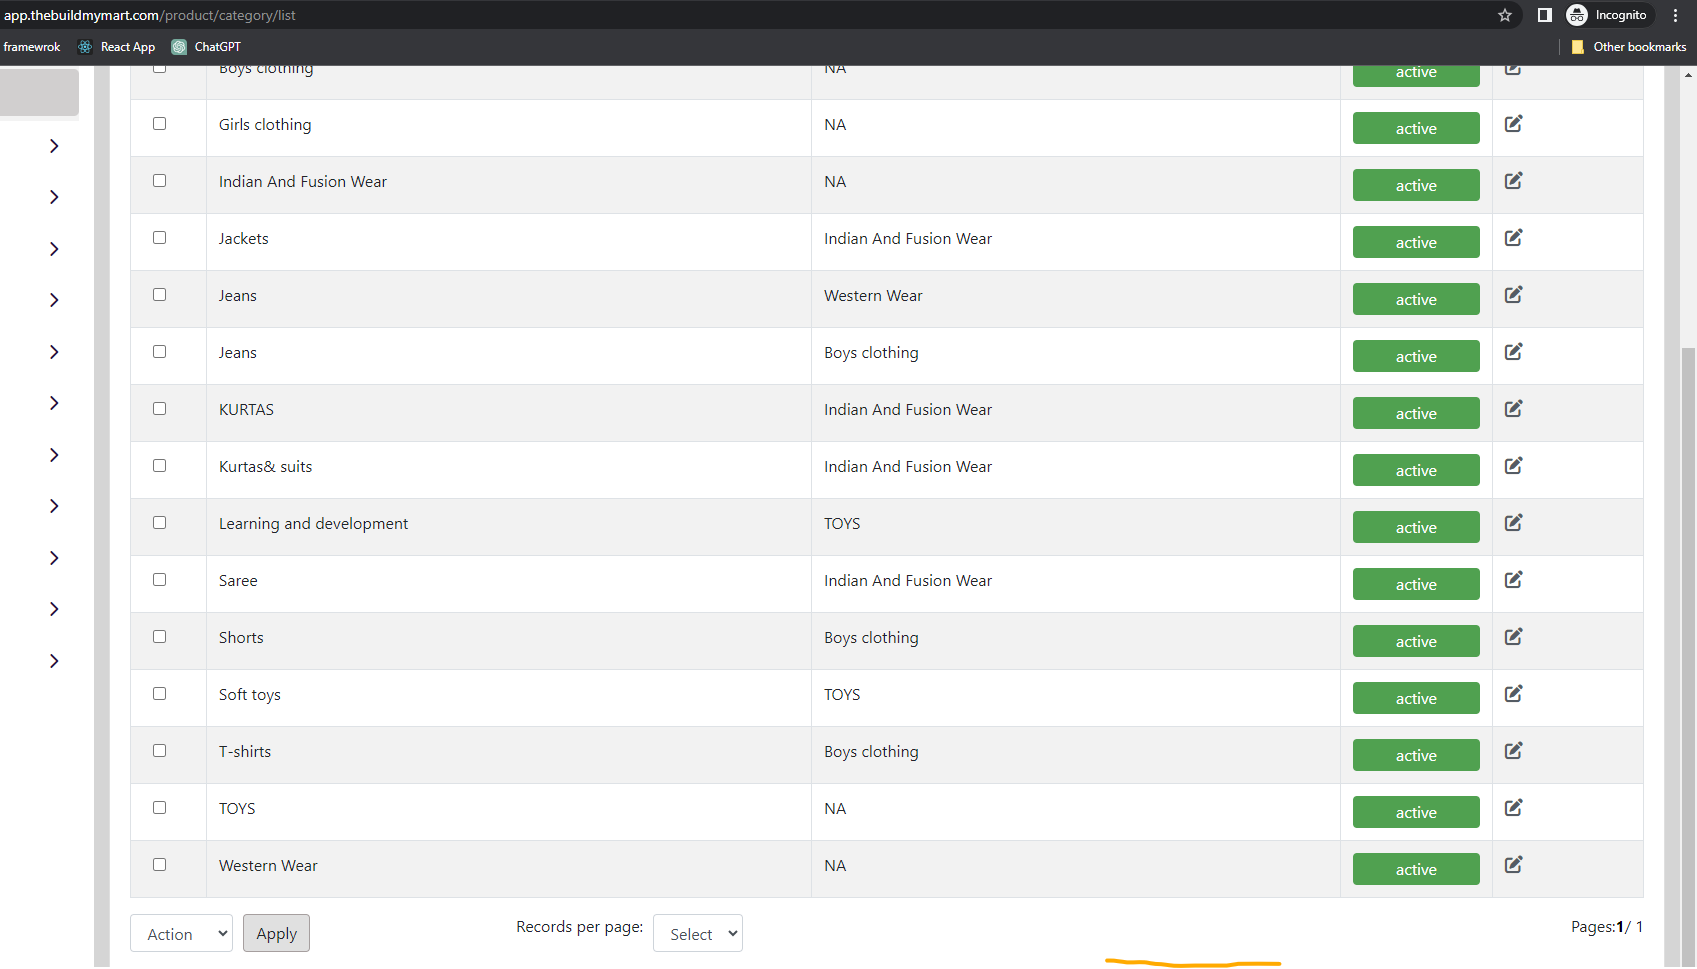
Task: Open the ChatGPT bookmark
Action: point(206,47)
